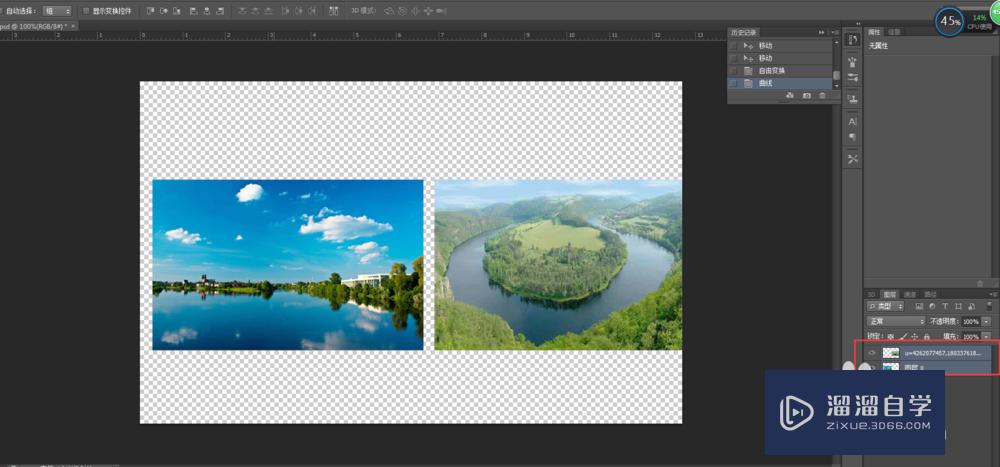
Task: Create new document from current history state
Action: point(789,95)
